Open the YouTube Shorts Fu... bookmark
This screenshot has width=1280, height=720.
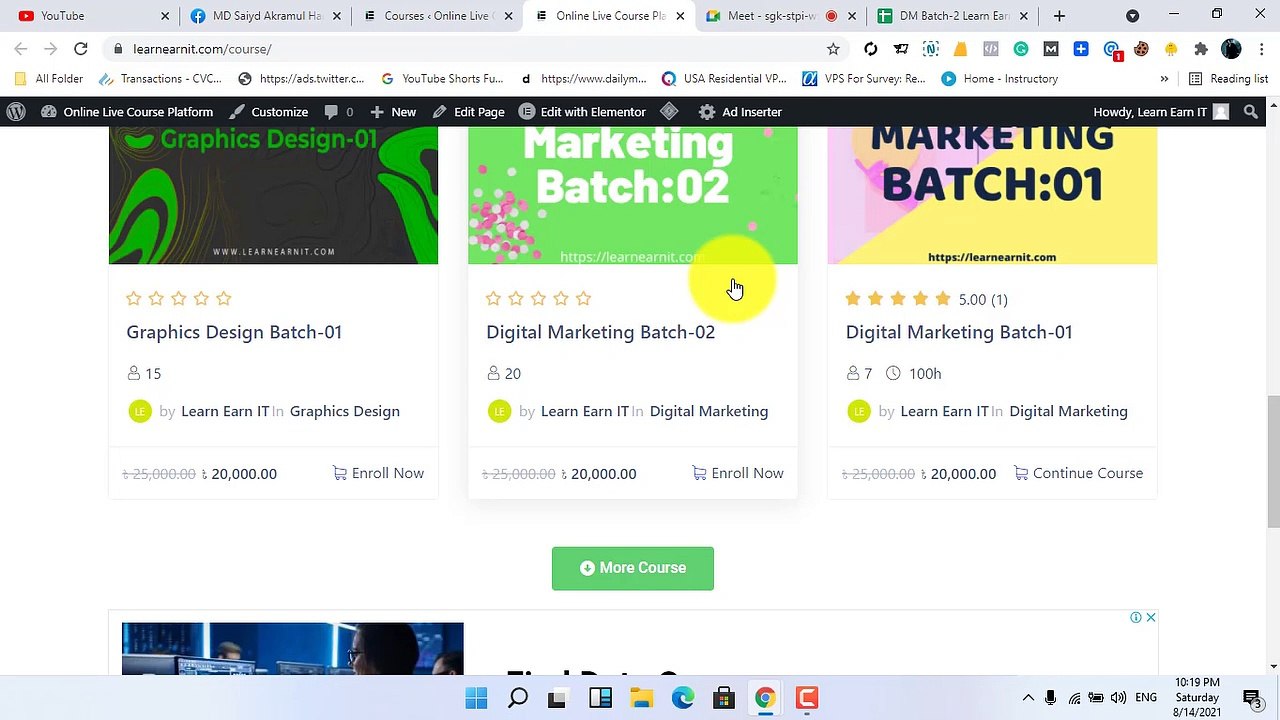[442, 79]
